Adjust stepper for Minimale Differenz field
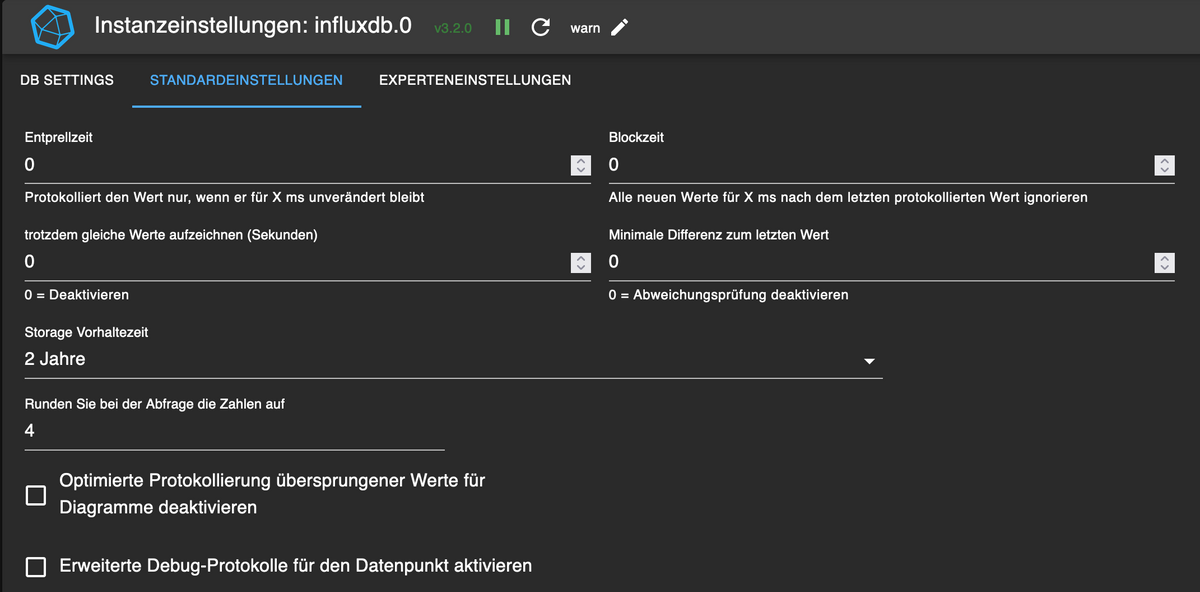The image size is (1200, 592). (1163, 262)
